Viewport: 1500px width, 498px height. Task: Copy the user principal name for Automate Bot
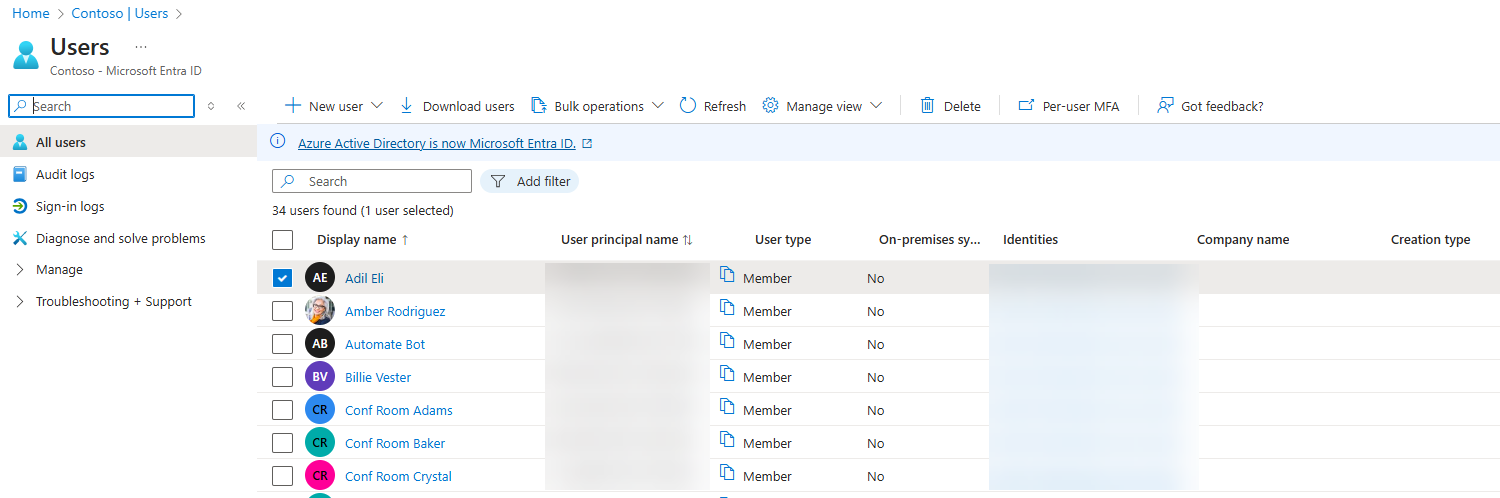[x=728, y=341]
